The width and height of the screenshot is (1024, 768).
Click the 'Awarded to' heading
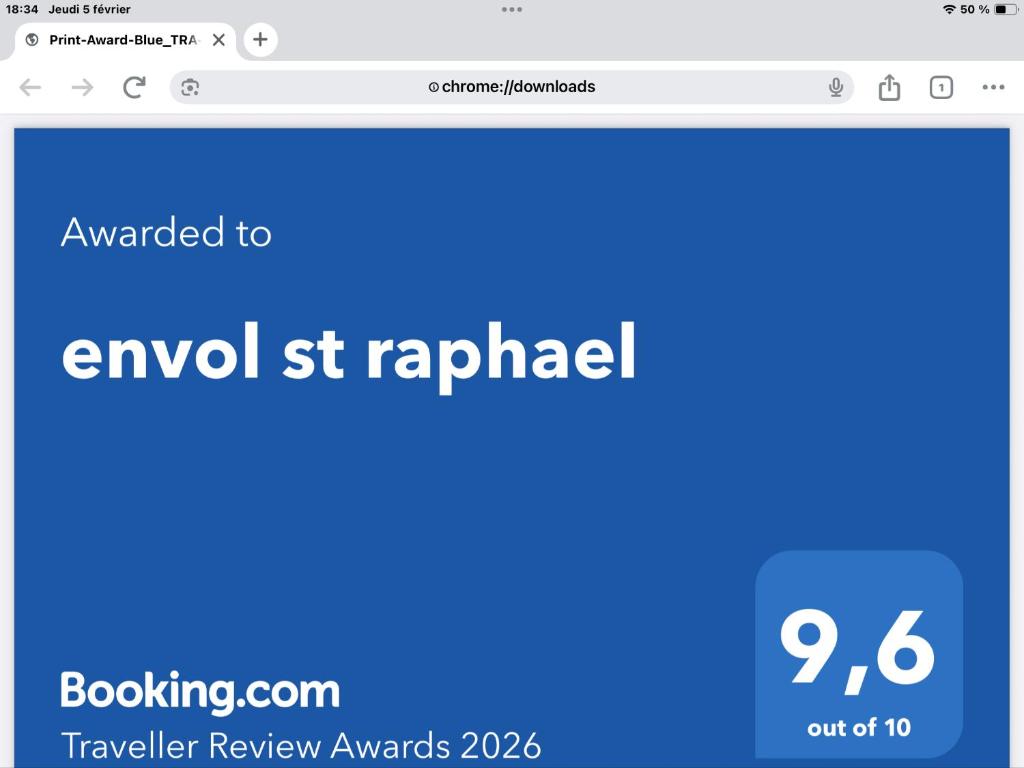point(166,232)
